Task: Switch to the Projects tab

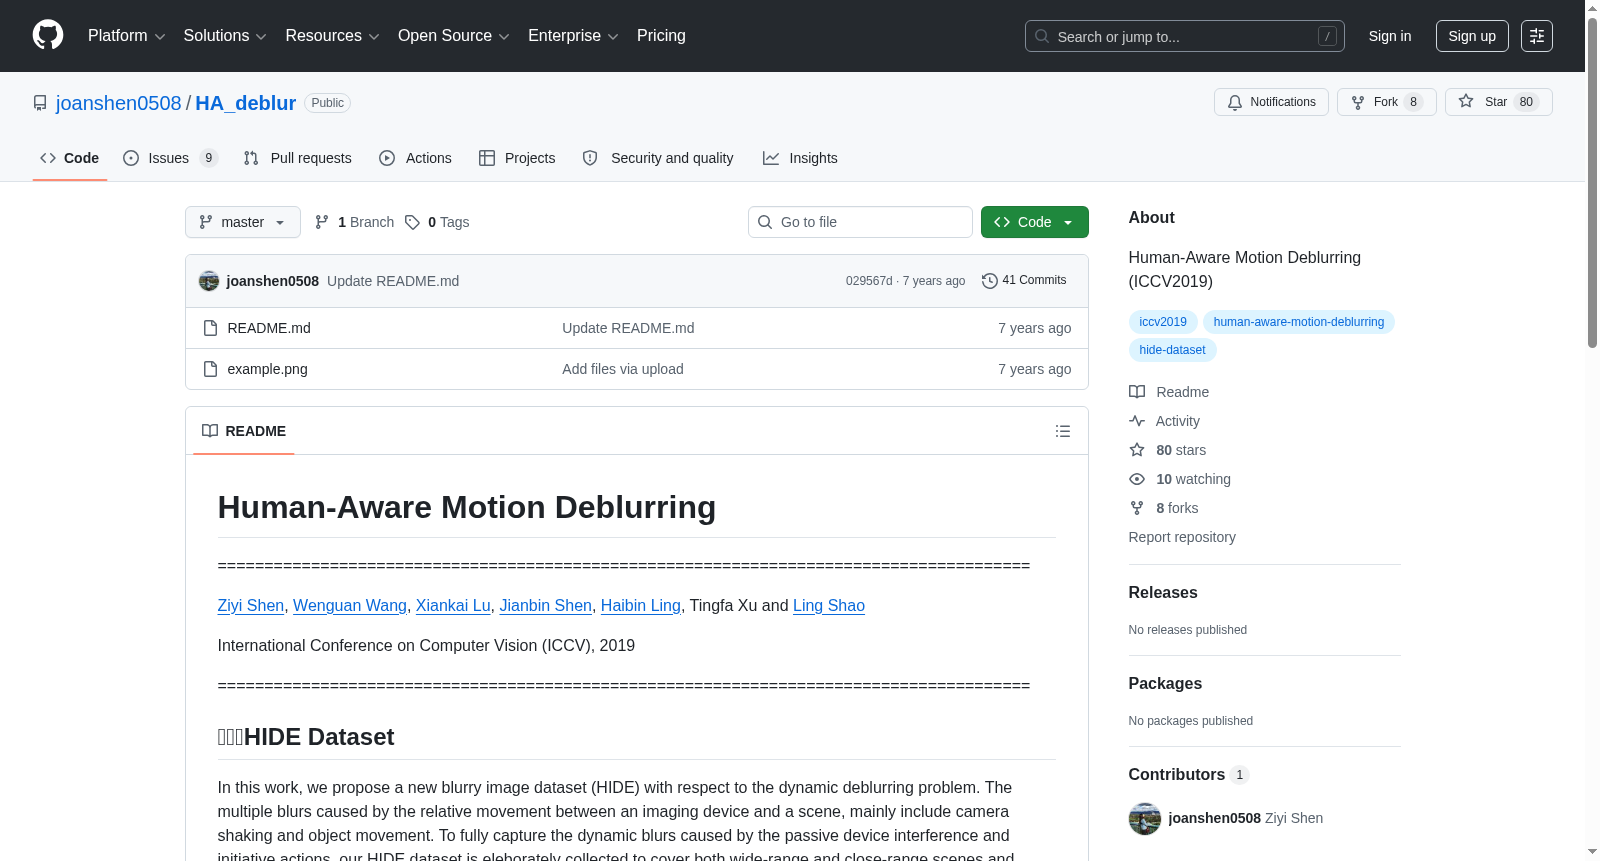Action: point(517,158)
